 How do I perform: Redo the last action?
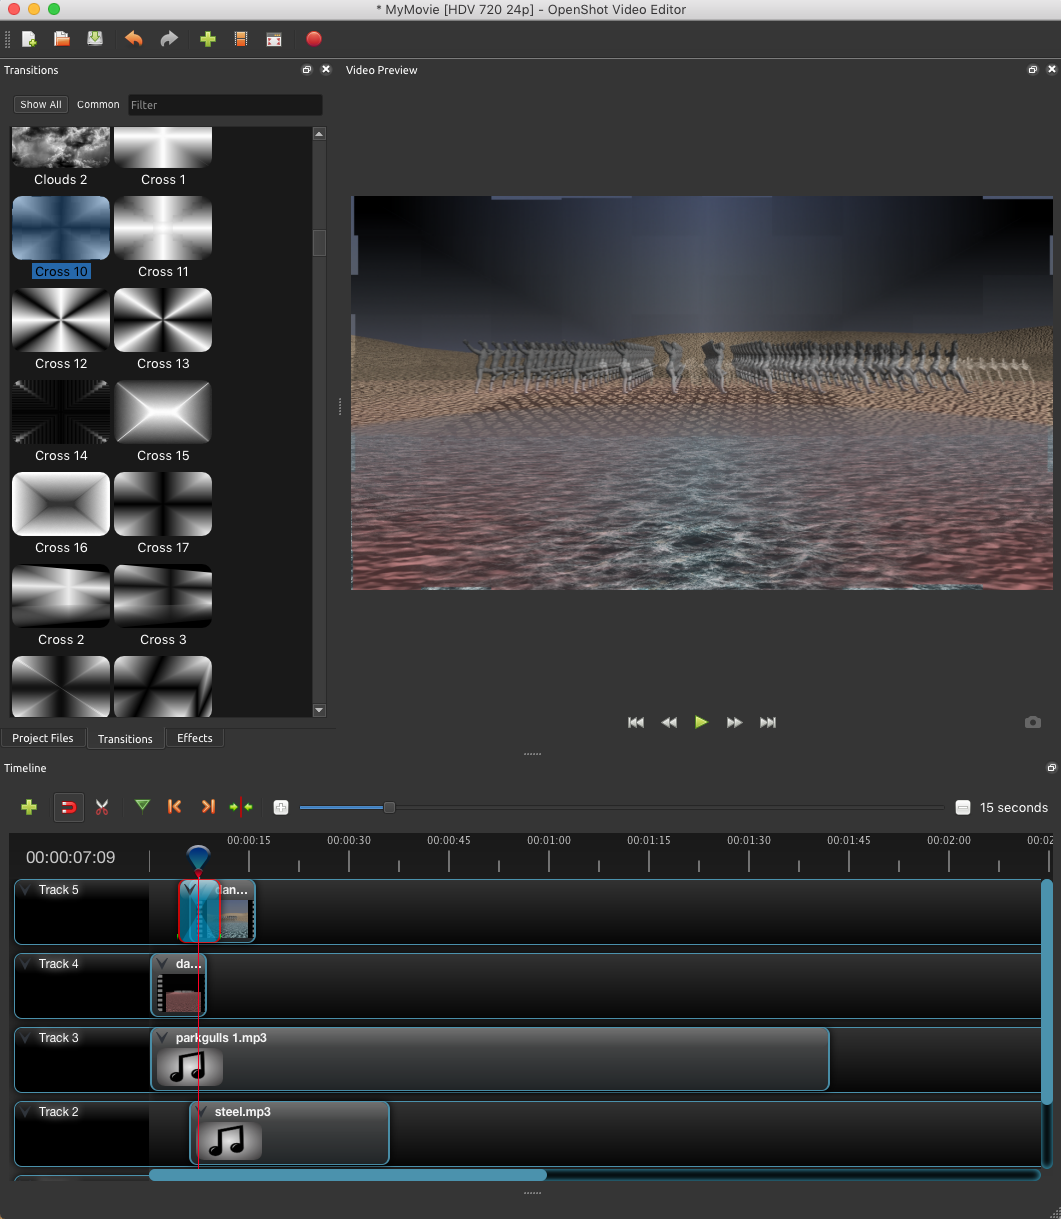point(169,39)
